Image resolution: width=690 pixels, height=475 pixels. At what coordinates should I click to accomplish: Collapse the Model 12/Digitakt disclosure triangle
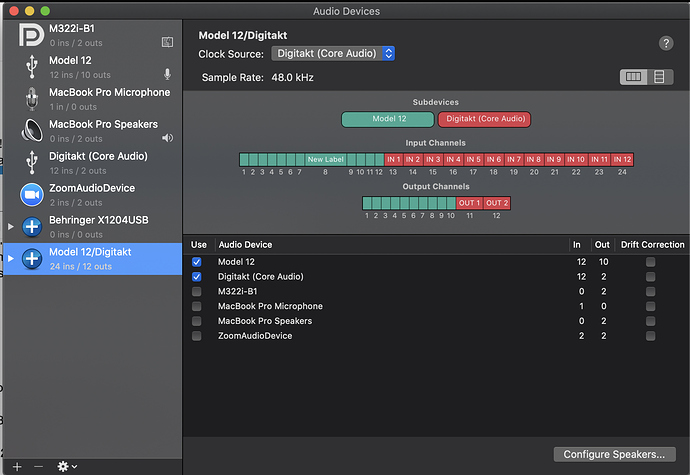click(11, 259)
